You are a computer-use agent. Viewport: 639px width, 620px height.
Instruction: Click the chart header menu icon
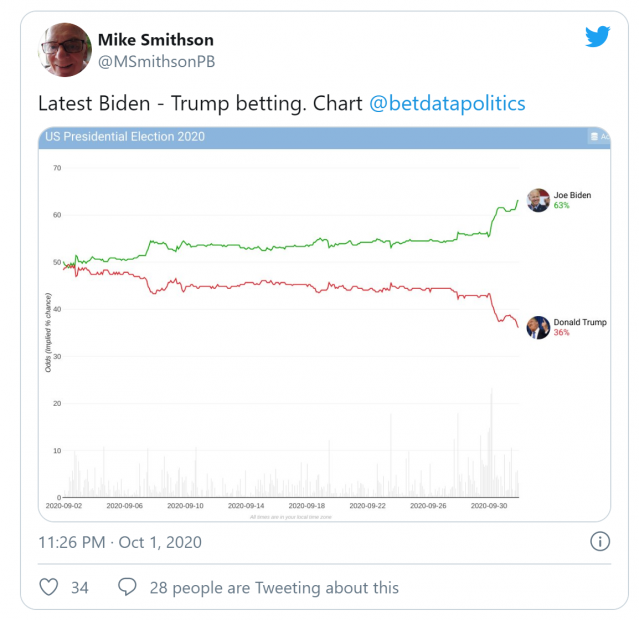click(x=595, y=137)
